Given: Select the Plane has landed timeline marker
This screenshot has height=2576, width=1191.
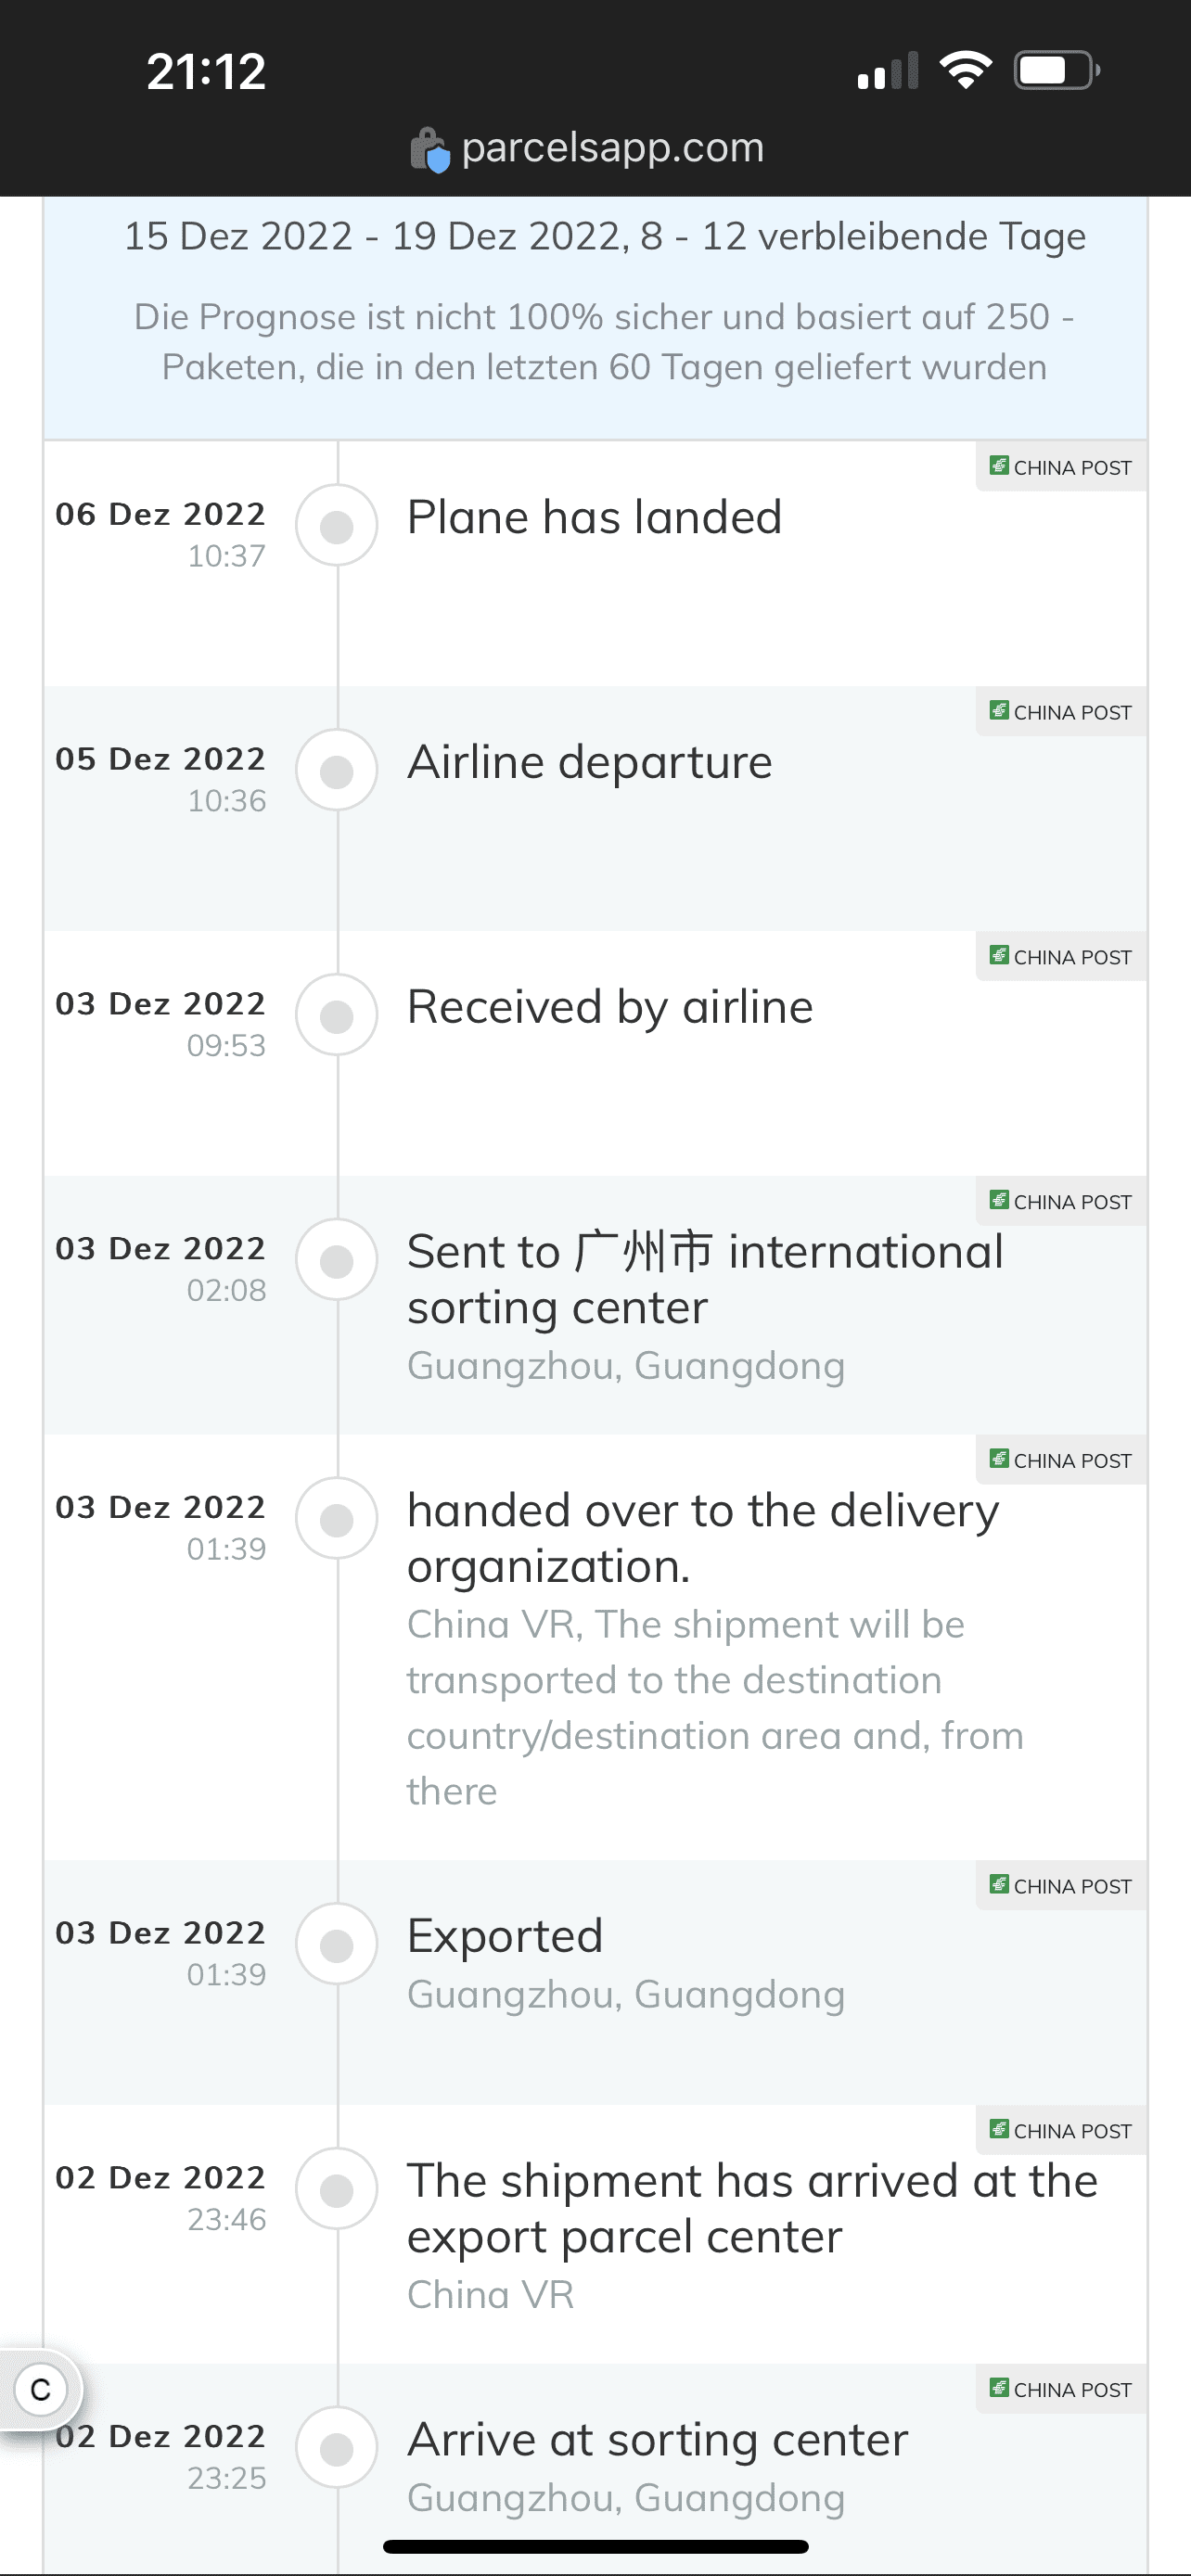Looking at the screenshot, I should [337, 525].
